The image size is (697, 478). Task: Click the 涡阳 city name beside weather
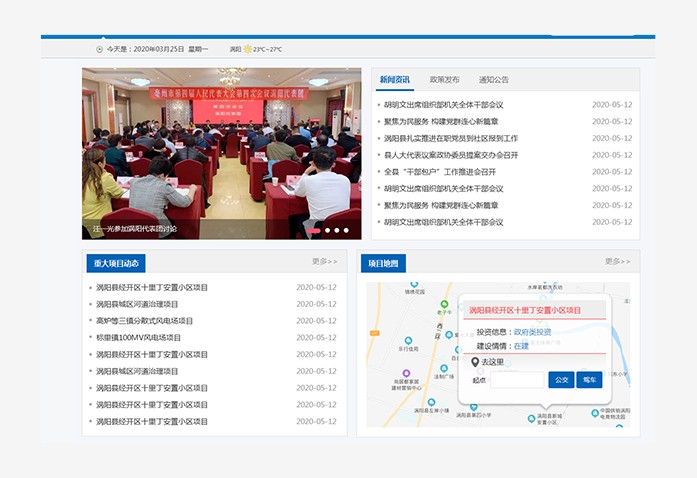[x=235, y=49]
